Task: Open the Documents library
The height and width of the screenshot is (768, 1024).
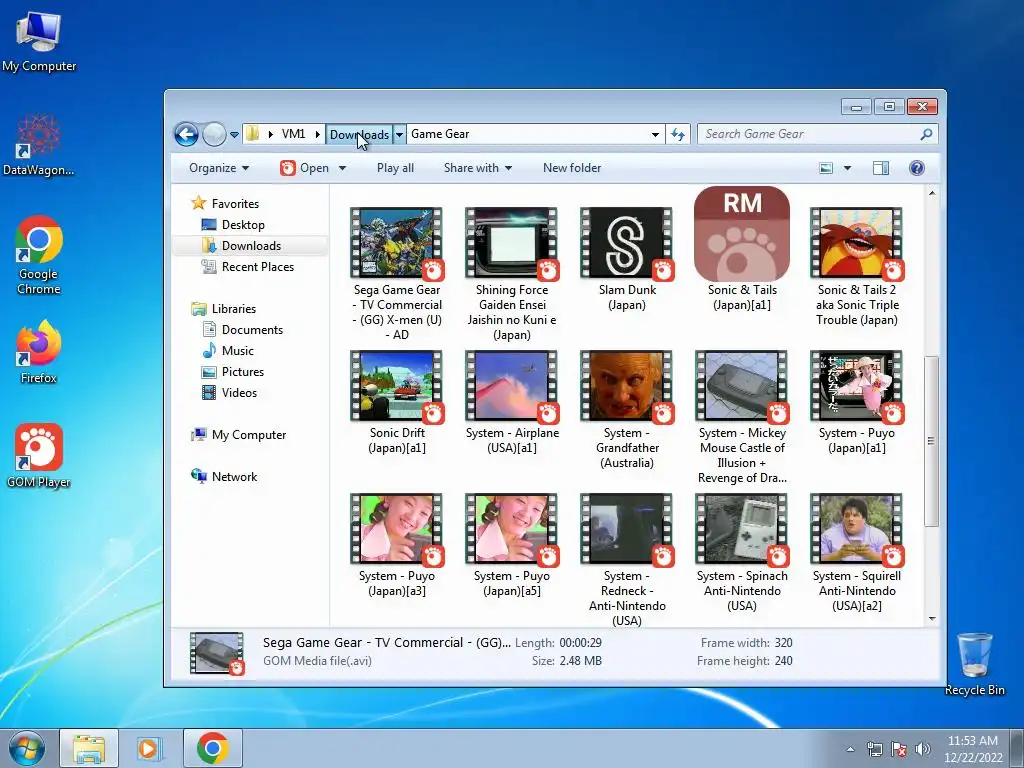Action: pyautogui.click(x=252, y=330)
